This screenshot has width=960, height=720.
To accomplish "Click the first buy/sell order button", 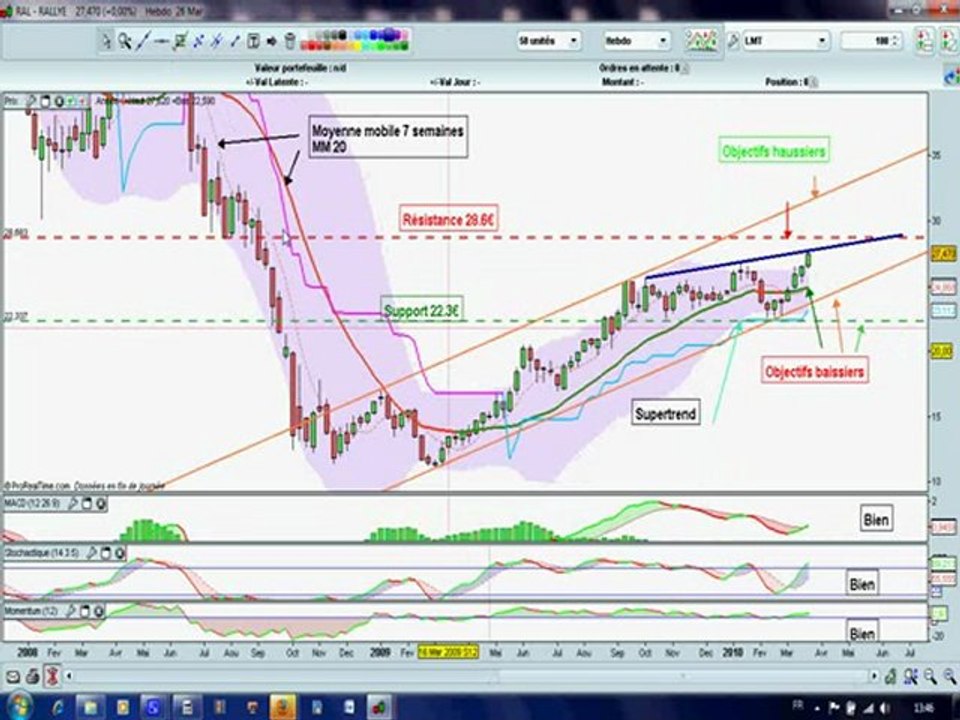I will click(x=924, y=41).
